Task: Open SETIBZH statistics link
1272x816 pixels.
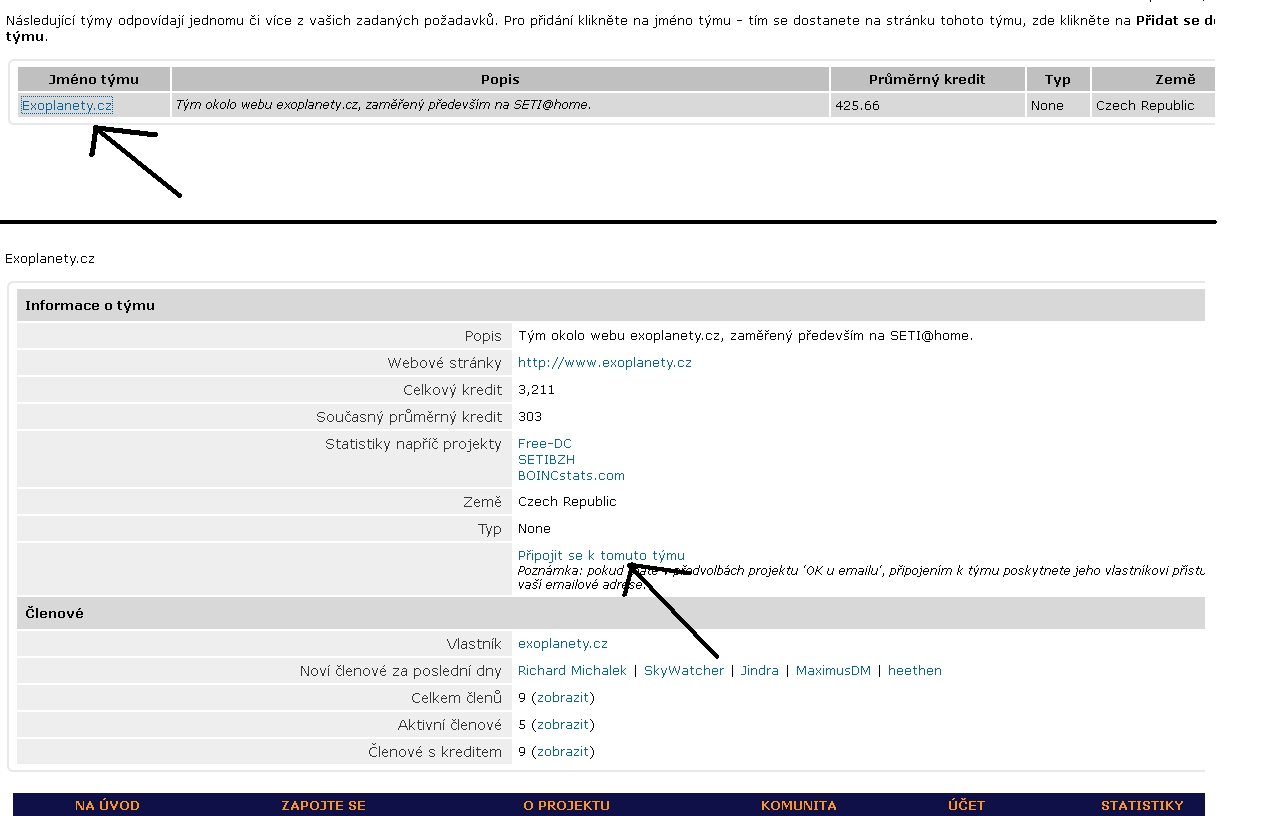Action: pyautogui.click(x=546, y=459)
